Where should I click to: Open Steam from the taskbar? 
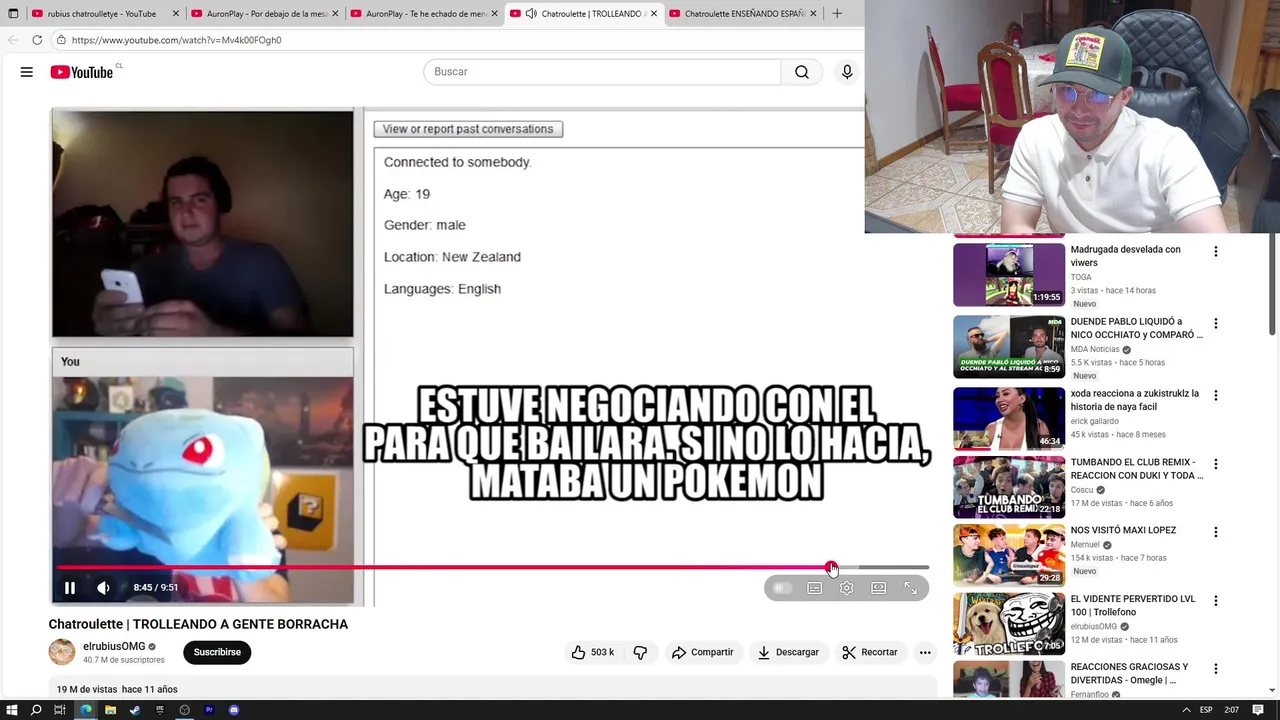click(x=135, y=710)
